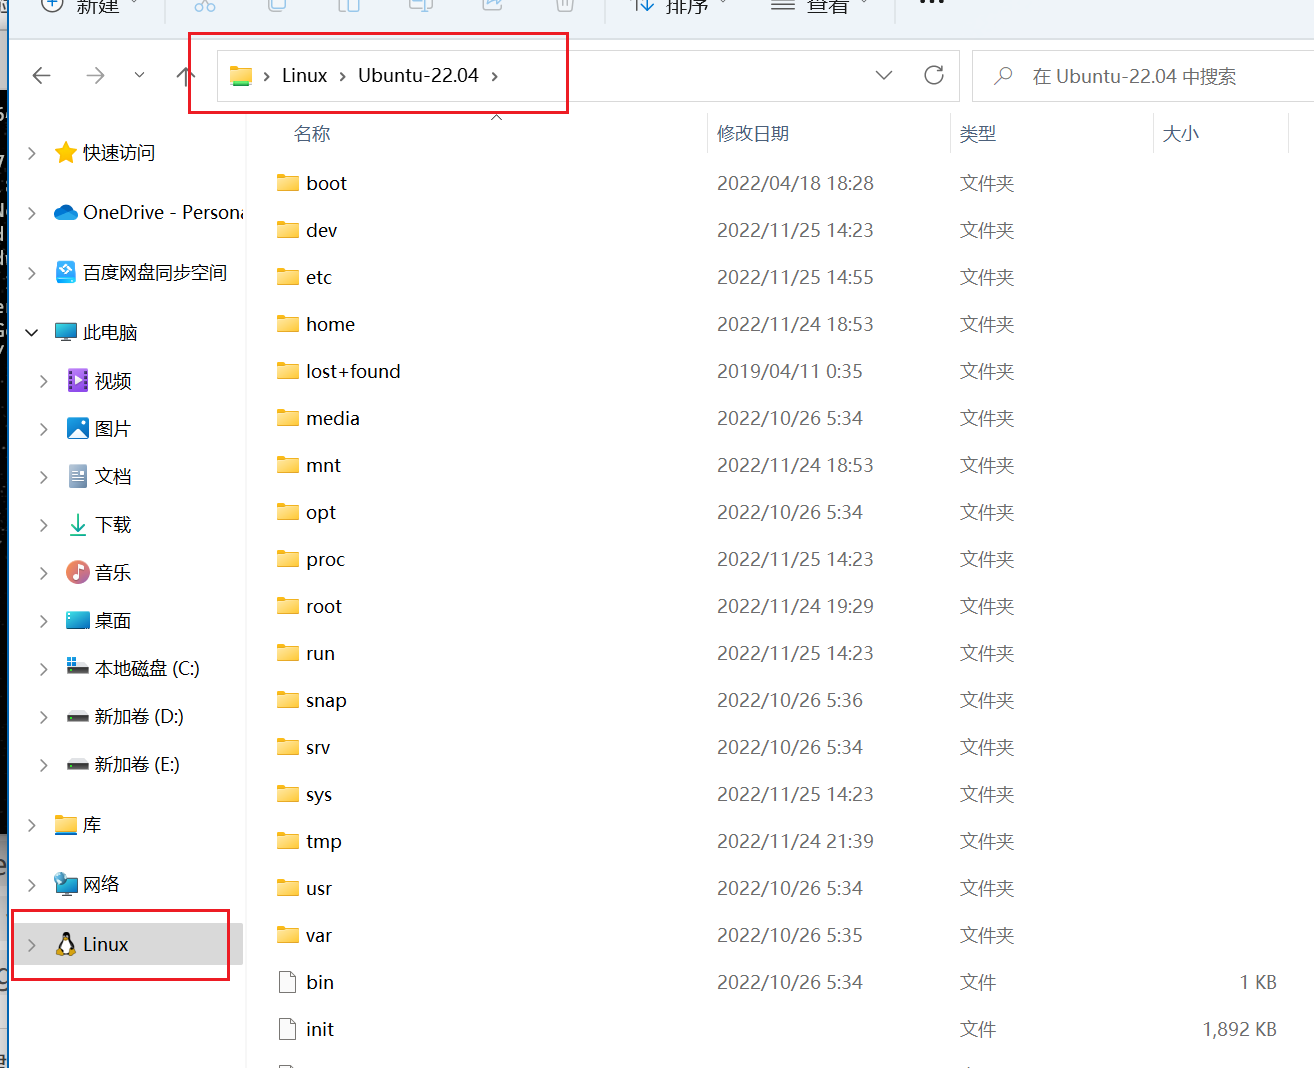Expand 百度网盘同步空间 node

click(32, 273)
